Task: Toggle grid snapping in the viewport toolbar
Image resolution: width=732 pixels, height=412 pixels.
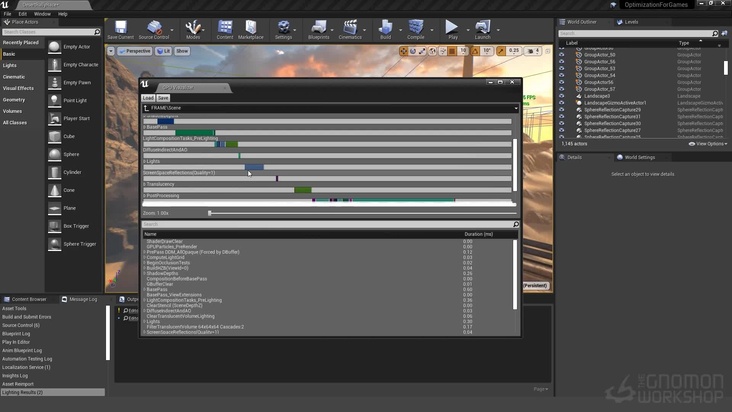Action: [452, 51]
